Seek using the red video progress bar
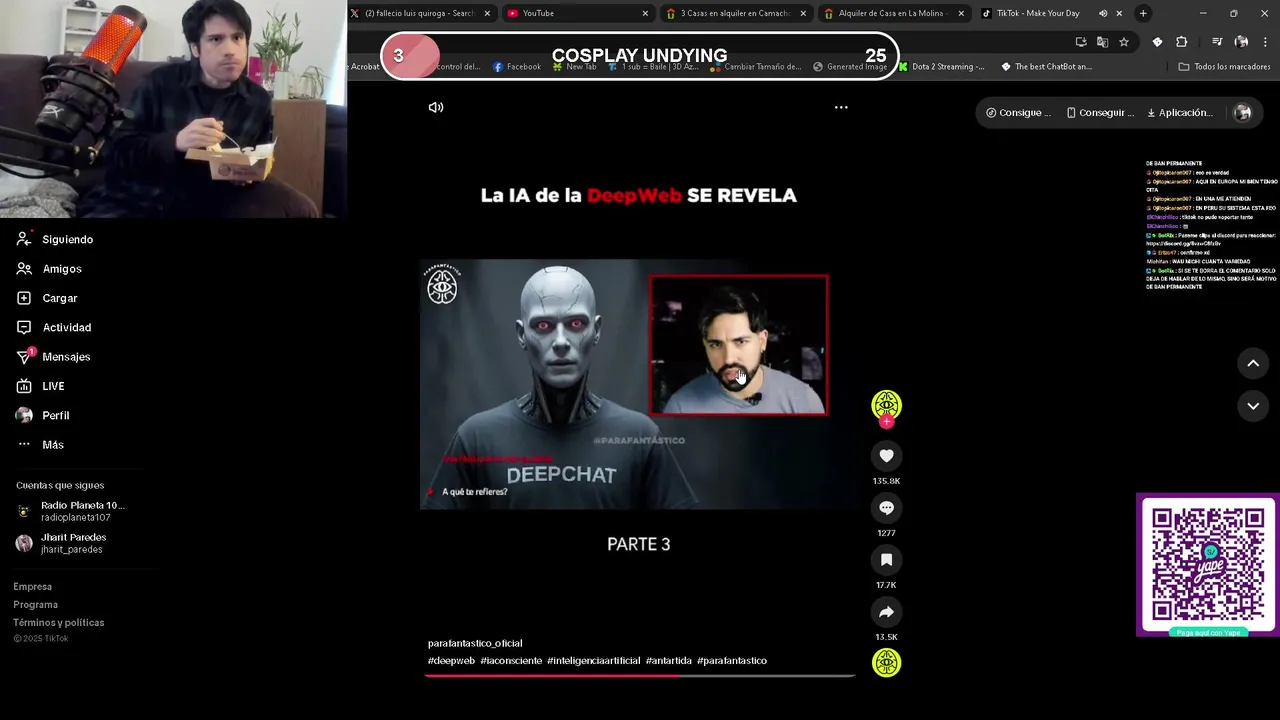 (x=640, y=676)
